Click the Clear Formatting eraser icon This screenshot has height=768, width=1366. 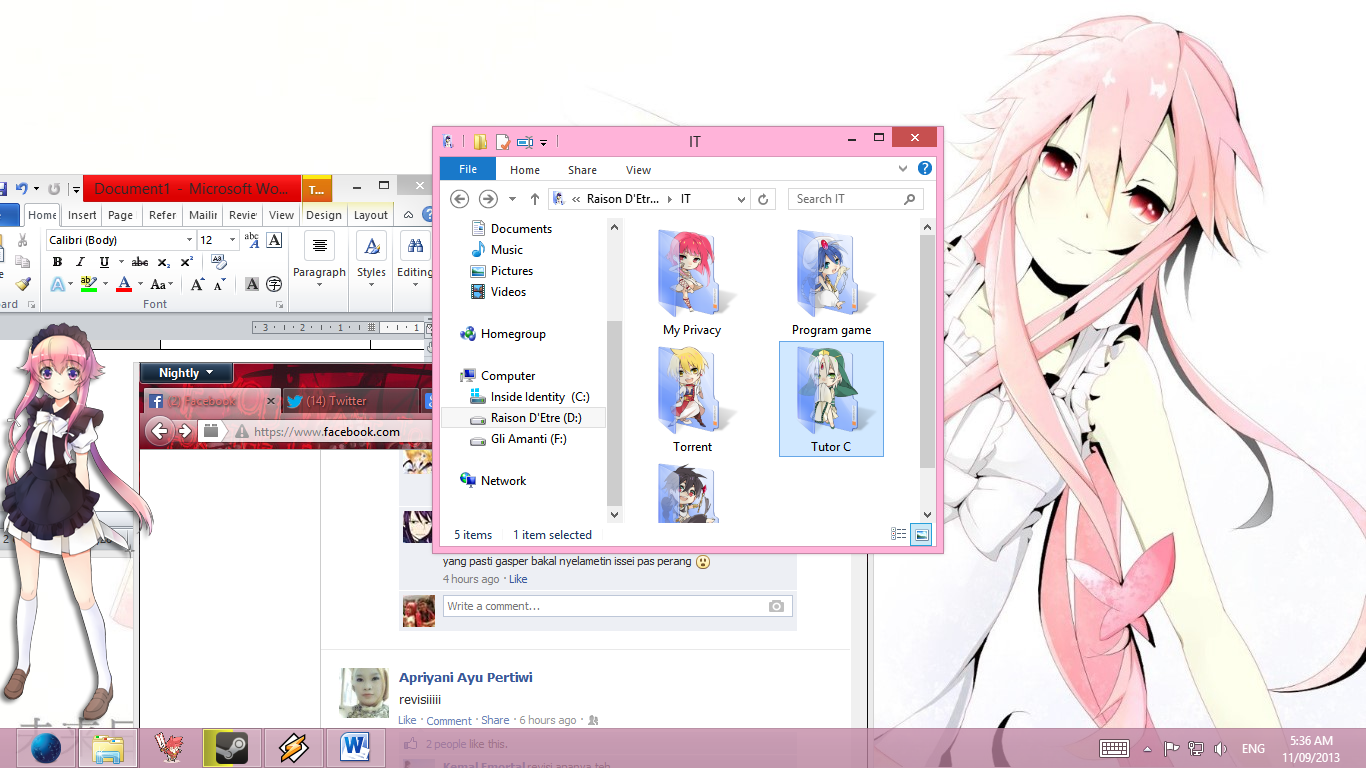[x=218, y=262]
